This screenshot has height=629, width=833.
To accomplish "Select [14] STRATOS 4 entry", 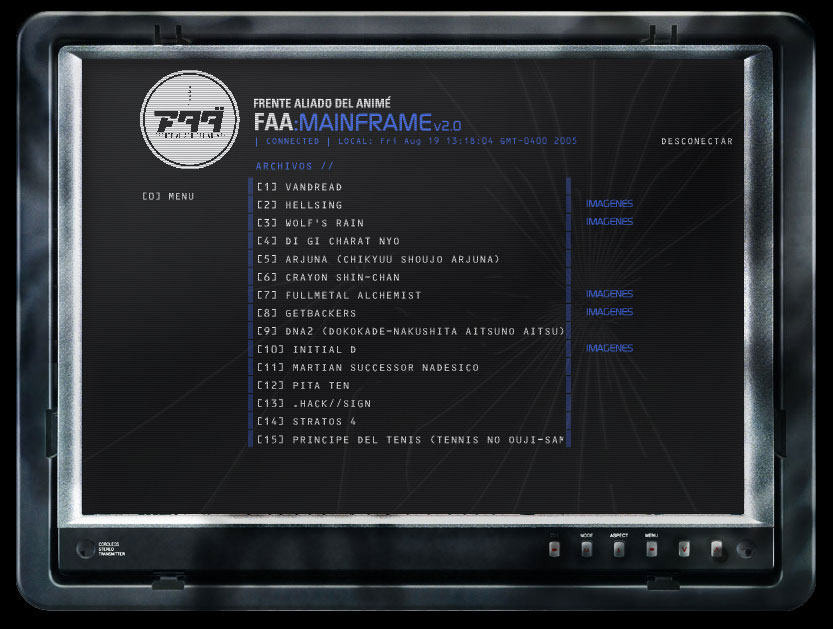I will click(x=307, y=422).
